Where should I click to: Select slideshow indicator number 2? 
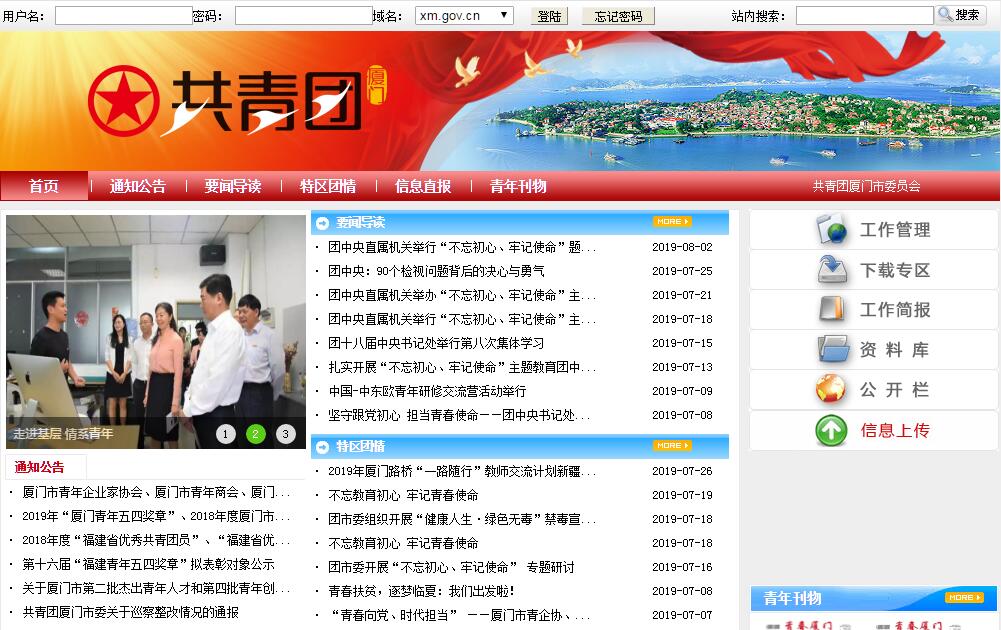click(256, 434)
